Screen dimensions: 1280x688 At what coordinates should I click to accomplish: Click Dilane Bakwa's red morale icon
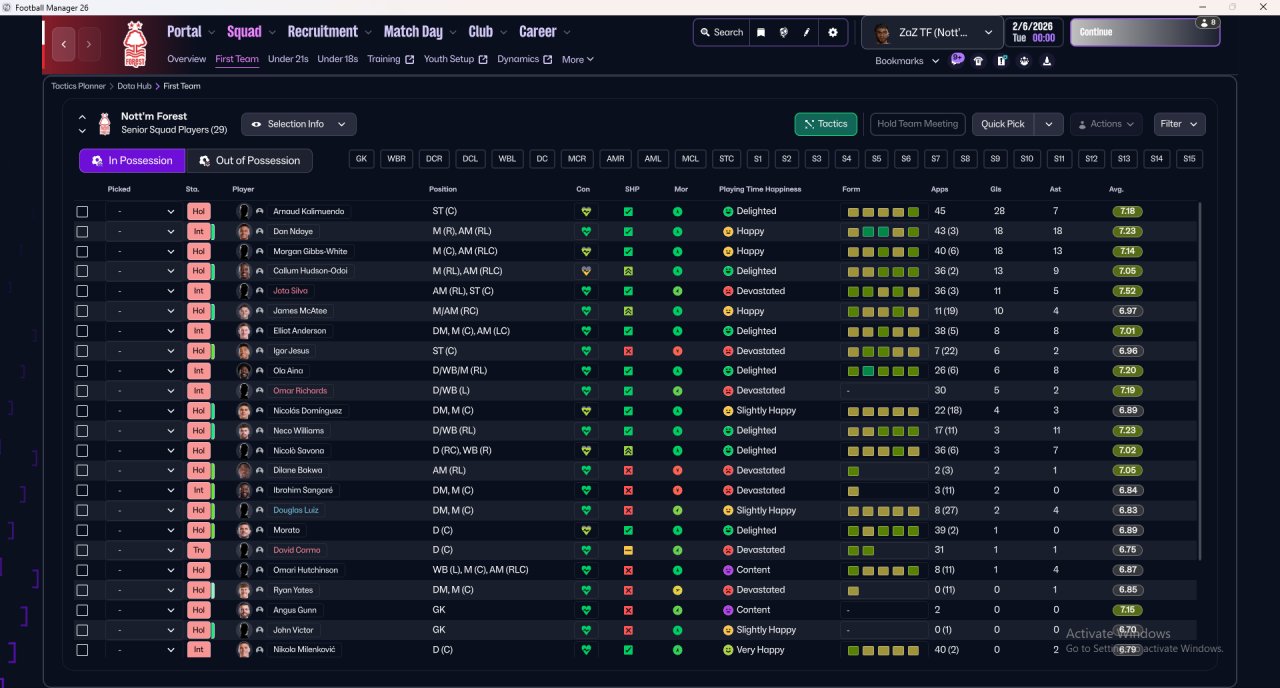[678, 470]
